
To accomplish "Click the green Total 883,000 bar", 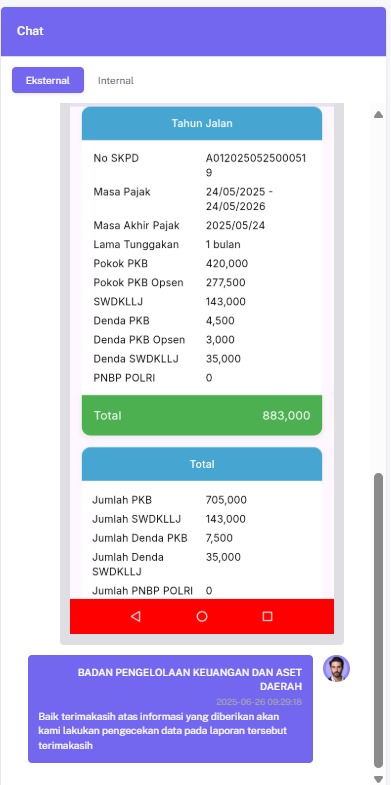I will 202,415.
